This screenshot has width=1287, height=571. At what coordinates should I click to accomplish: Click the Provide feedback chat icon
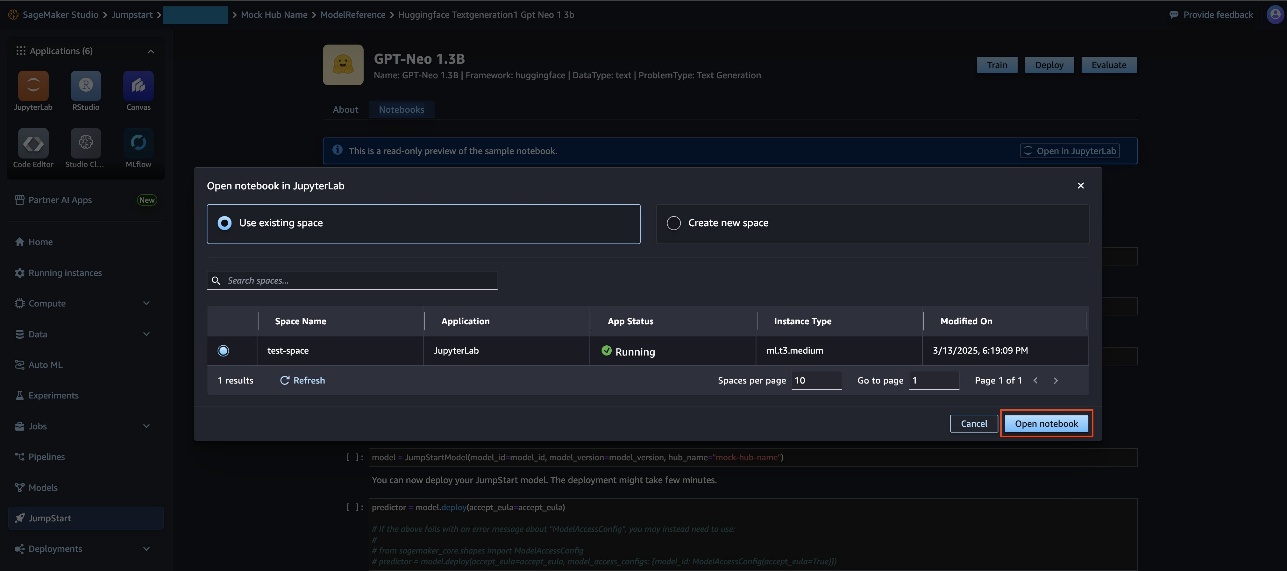1174,15
